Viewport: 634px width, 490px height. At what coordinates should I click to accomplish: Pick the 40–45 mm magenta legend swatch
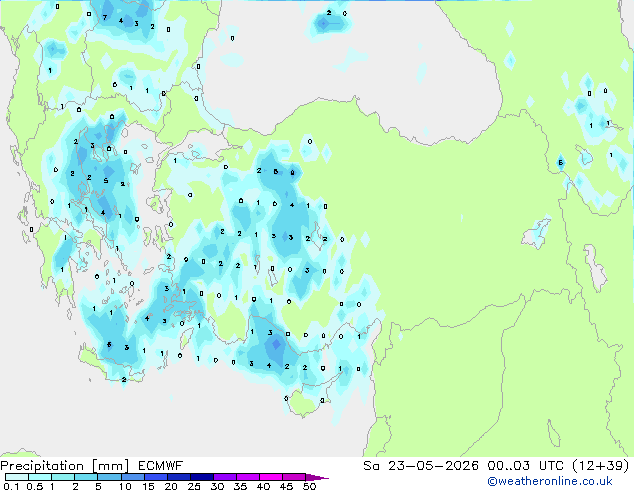271,477
